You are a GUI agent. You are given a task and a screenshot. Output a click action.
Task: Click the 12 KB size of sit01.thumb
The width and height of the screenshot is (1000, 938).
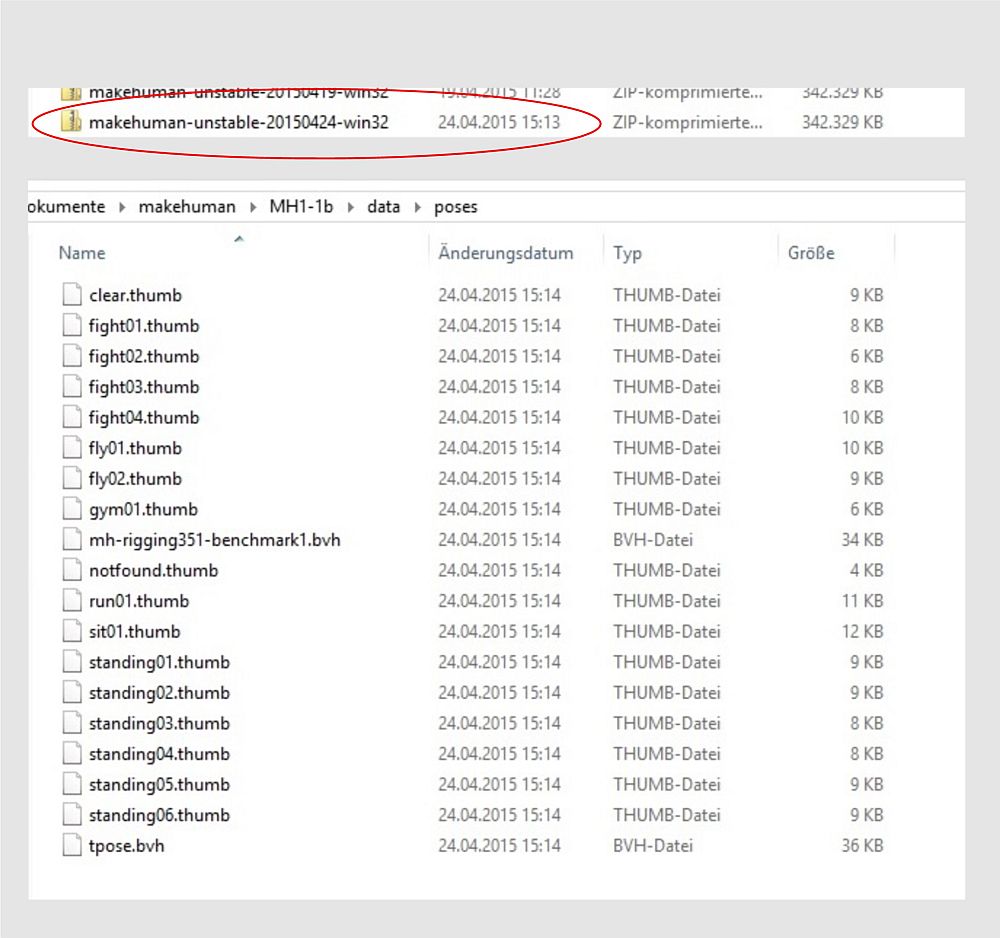pos(862,631)
